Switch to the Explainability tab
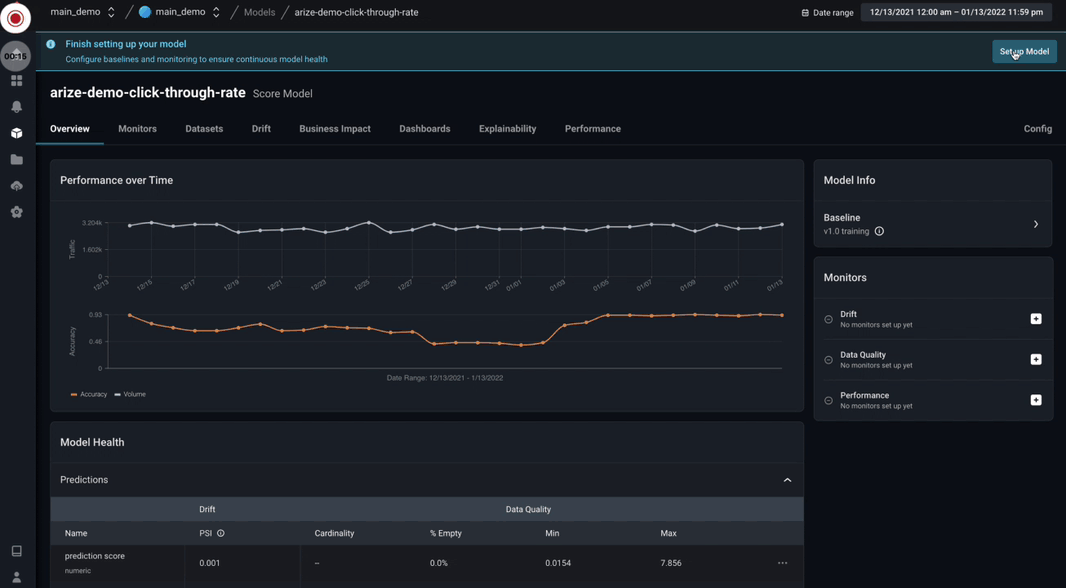Image resolution: width=1066 pixels, height=588 pixels. (x=507, y=128)
